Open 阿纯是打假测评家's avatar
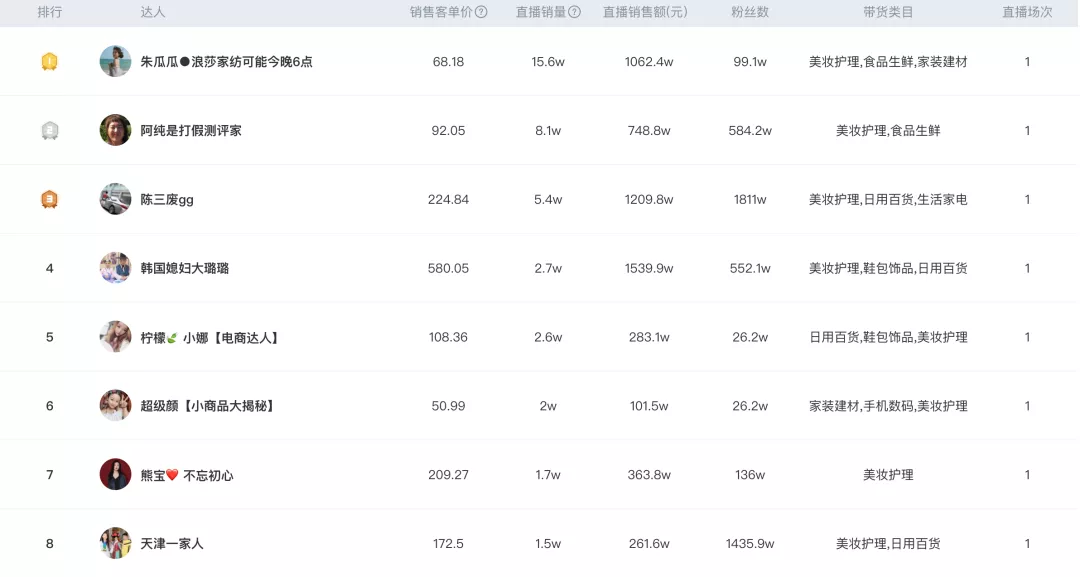The image size is (1080, 577). 115,130
